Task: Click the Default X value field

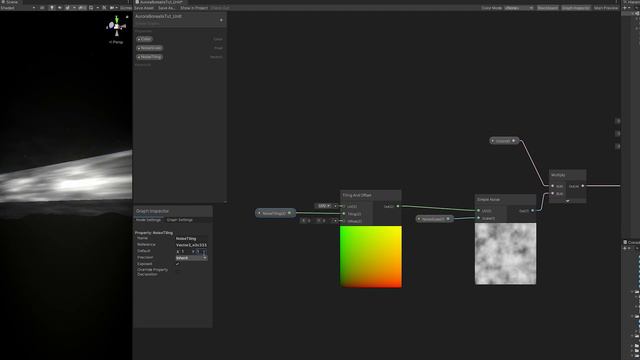Action: pos(186,251)
